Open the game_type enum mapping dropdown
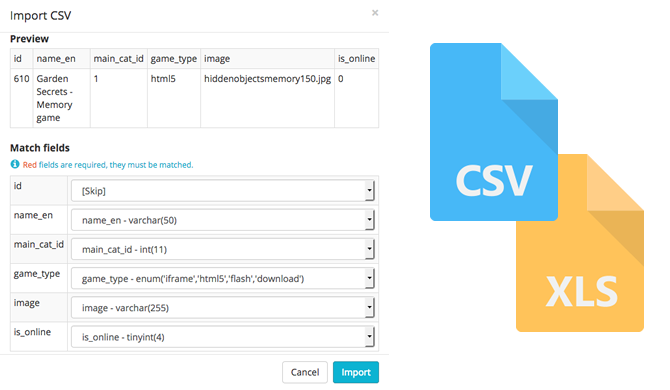 223,279
